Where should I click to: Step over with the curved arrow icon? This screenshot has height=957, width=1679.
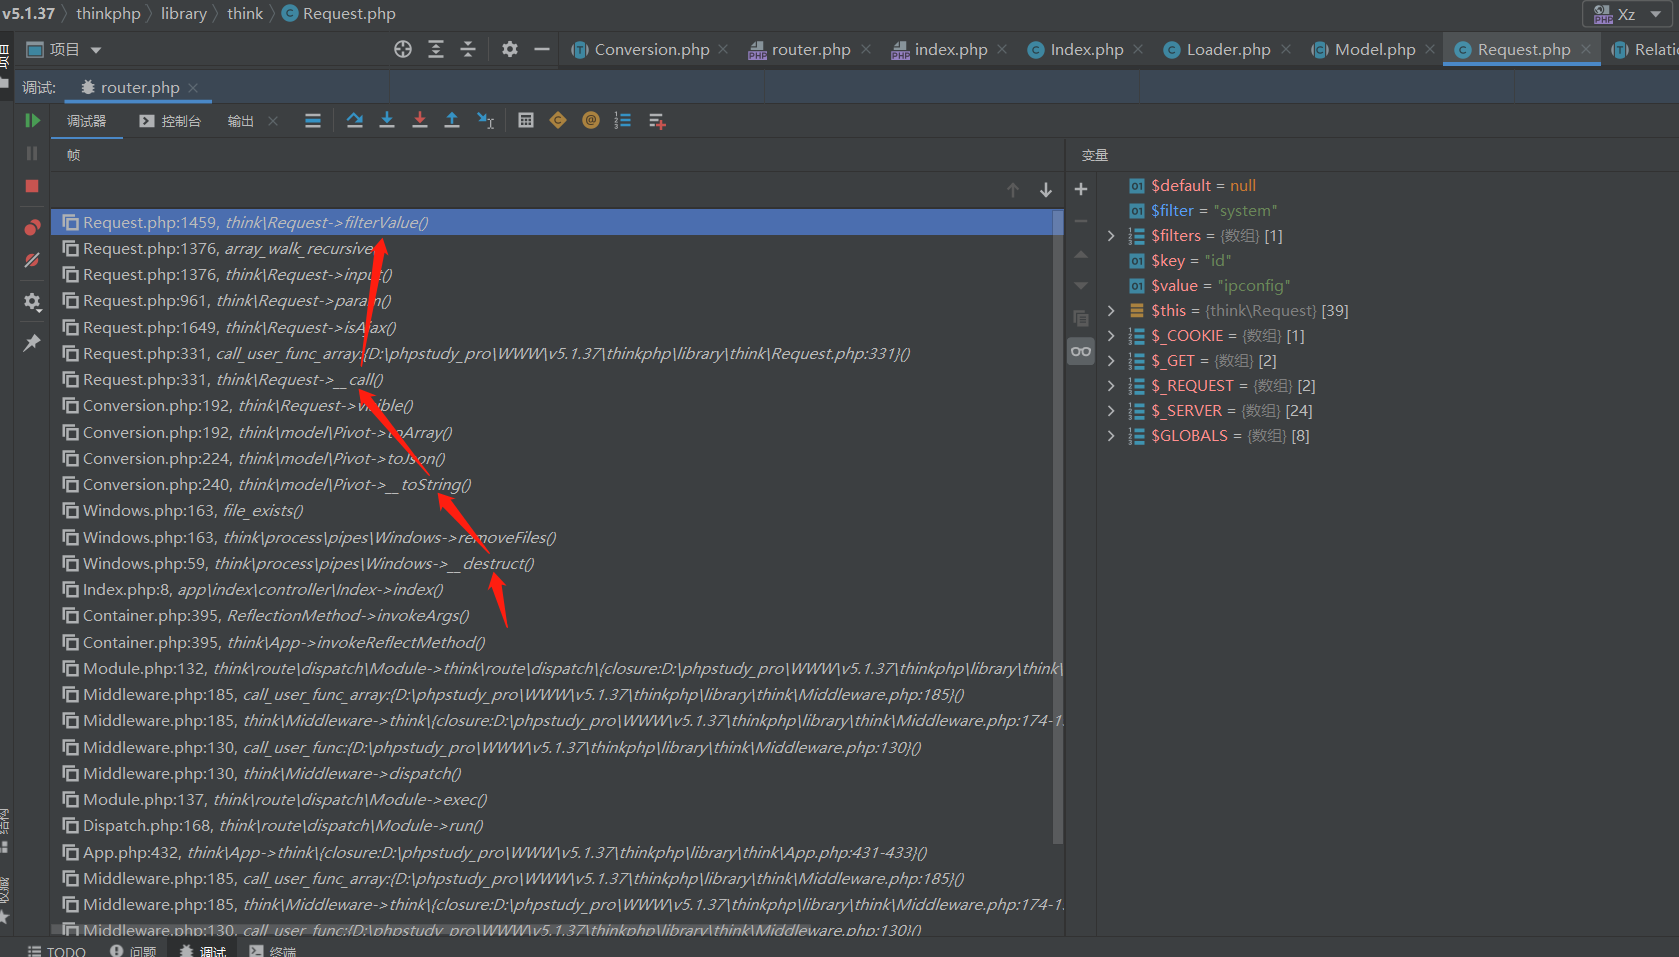click(355, 121)
